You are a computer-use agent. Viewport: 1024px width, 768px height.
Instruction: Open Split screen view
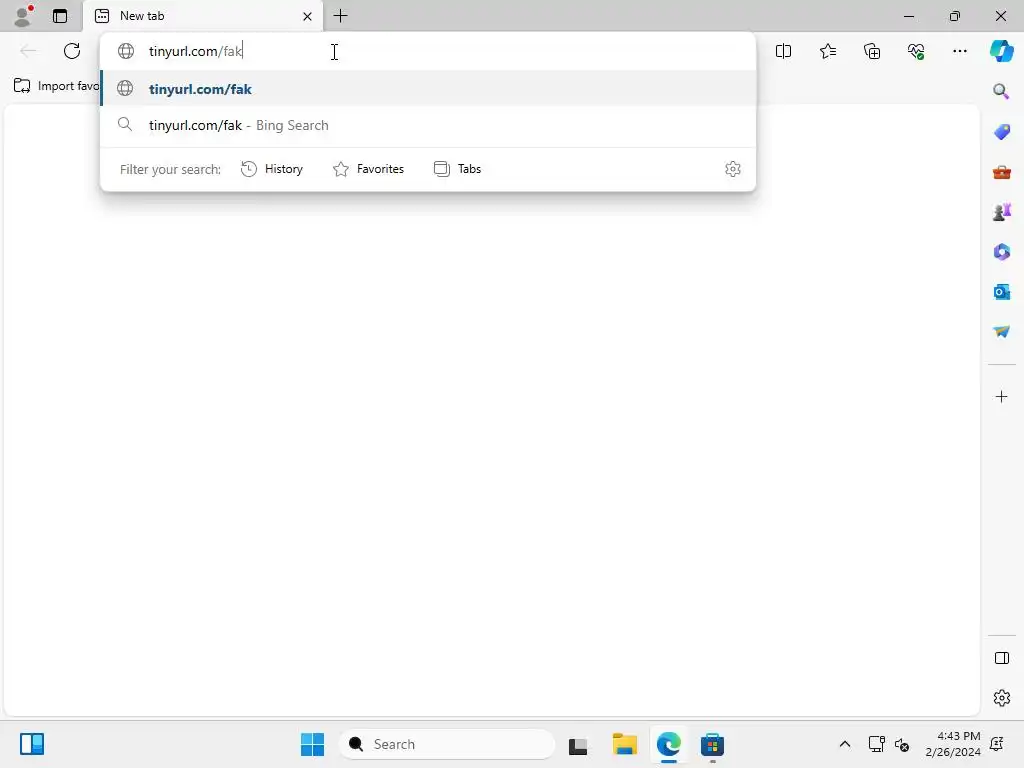(783, 51)
